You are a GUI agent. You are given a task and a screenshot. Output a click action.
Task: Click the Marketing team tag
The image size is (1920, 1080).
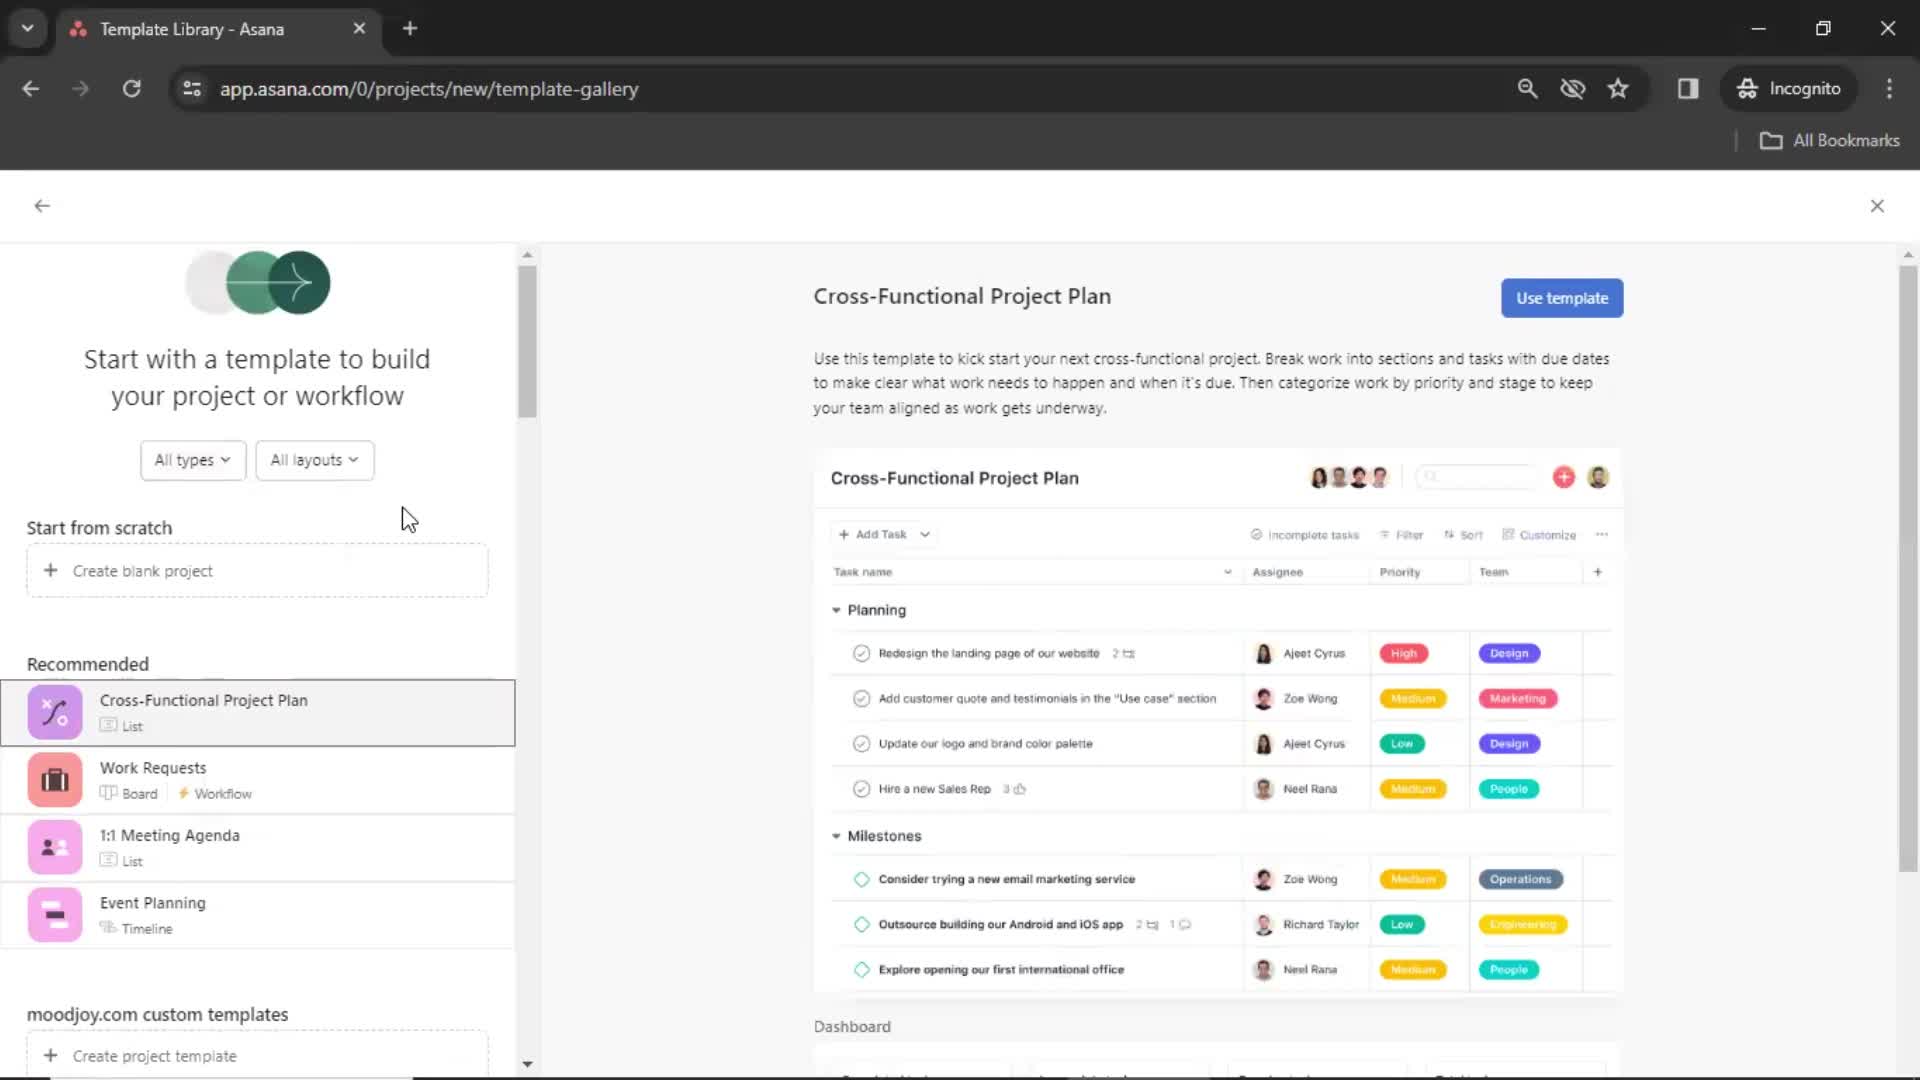click(x=1518, y=699)
